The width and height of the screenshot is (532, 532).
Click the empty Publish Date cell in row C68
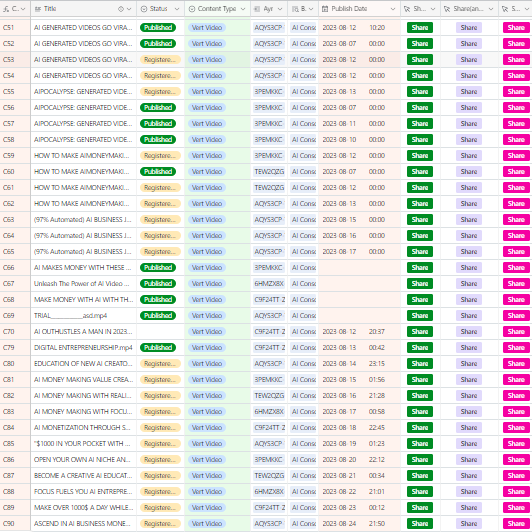[359, 300]
